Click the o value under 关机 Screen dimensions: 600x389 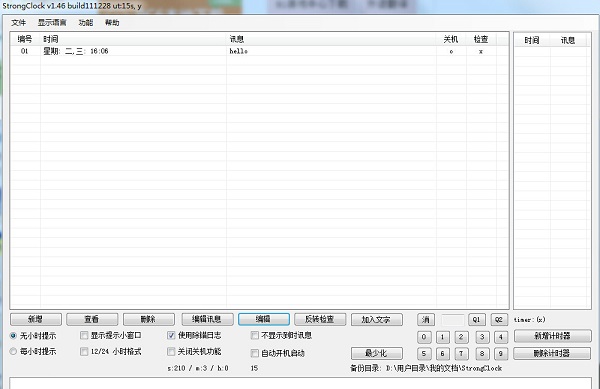click(451, 51)
